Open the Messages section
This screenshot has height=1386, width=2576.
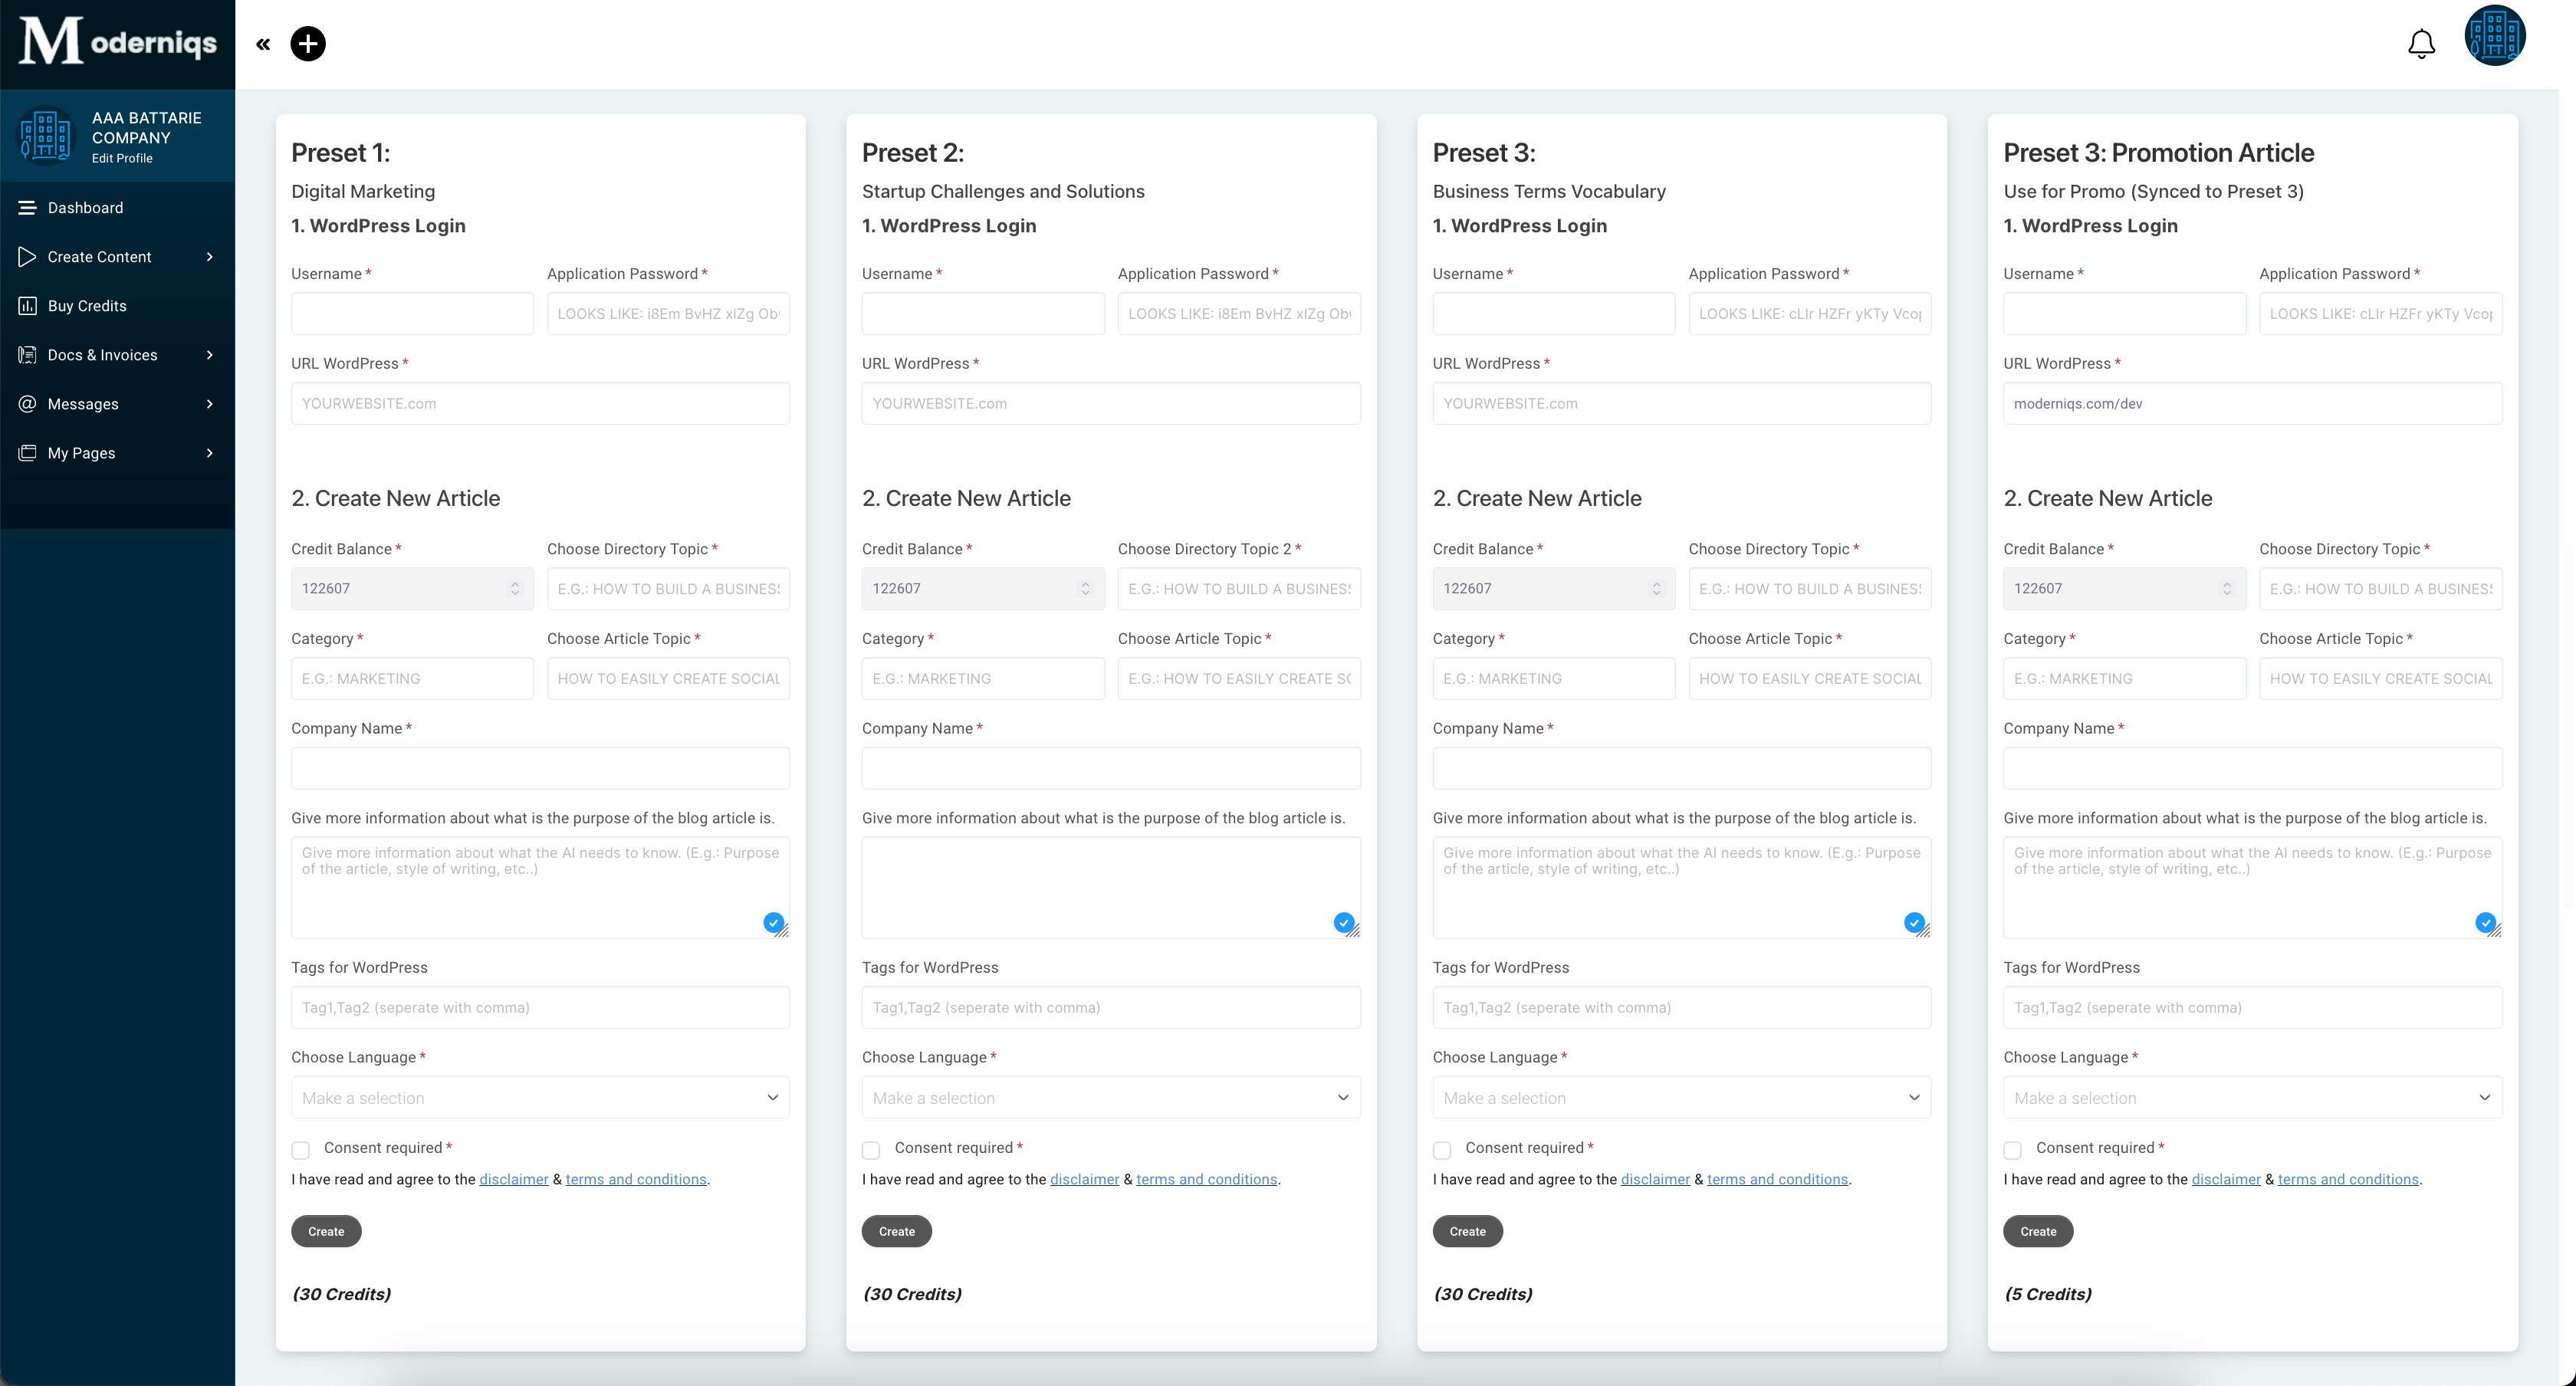pos(83,403)
